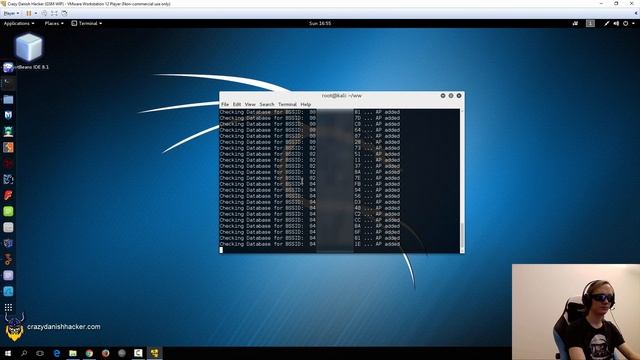Click the clock showing Sun 16:55
640x360 pixels.
click(x=320, y=23)
